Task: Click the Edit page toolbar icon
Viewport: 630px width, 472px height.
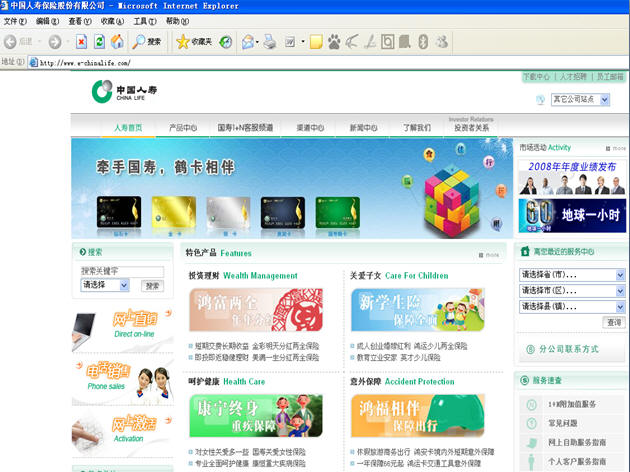Action: (290, 42)
